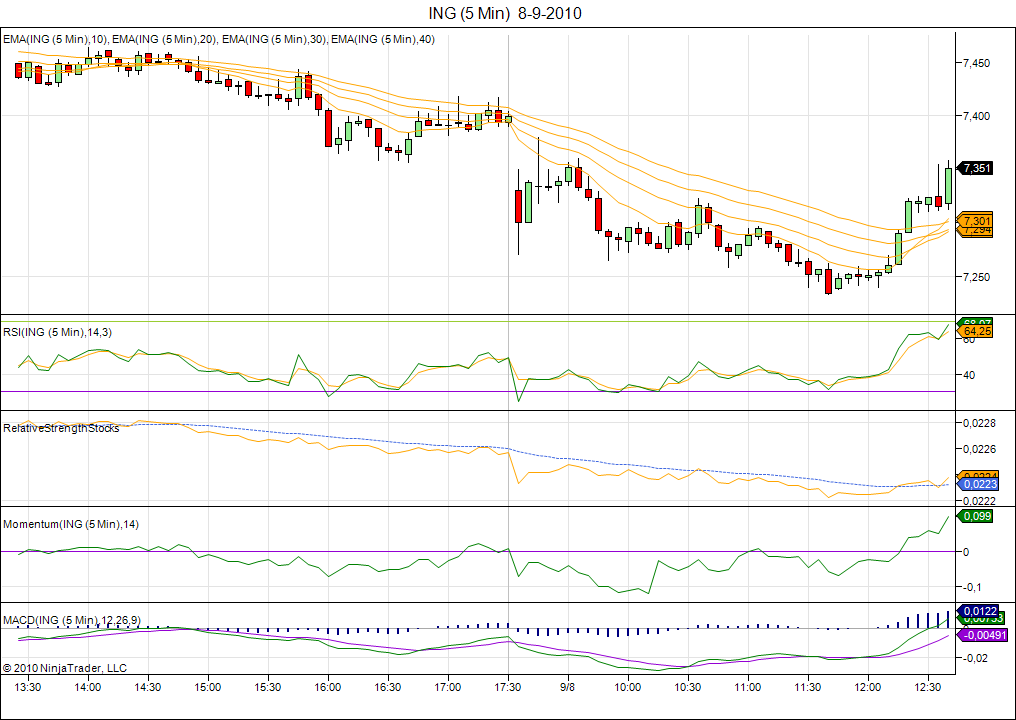
Task: Select the EMA(ING (5 Min),30) indicator label
Action: 275,40
